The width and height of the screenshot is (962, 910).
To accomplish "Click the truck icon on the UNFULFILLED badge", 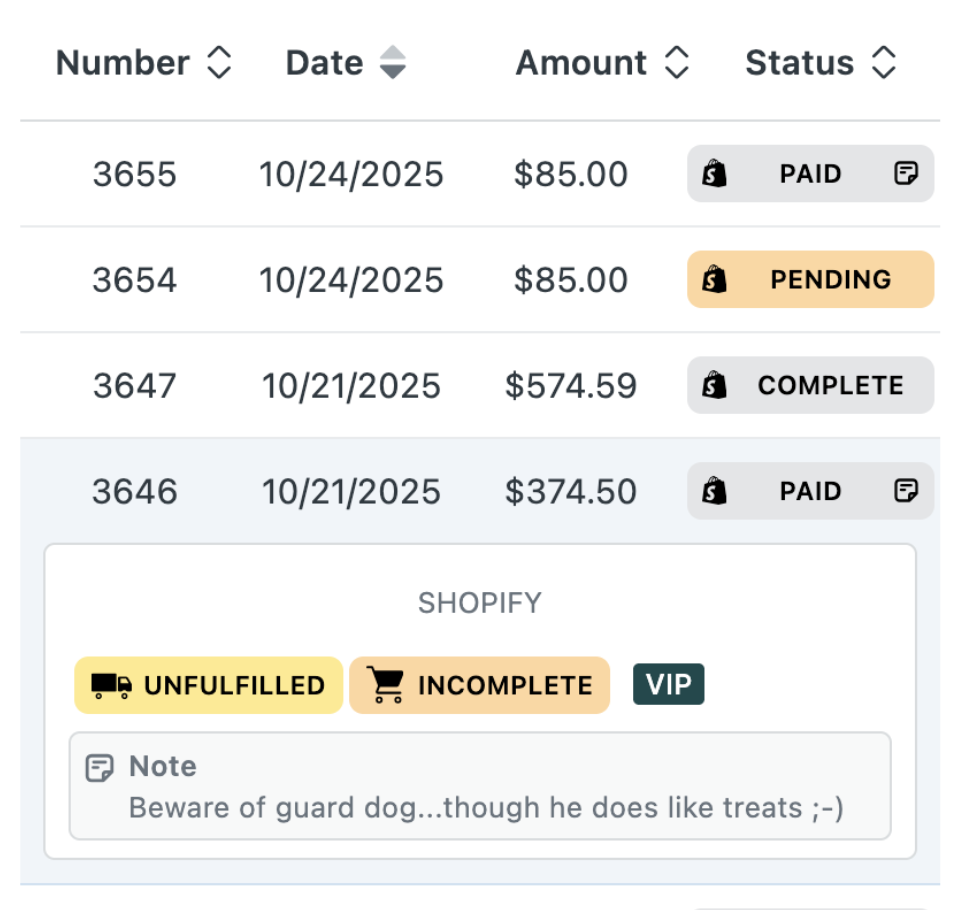I will pos(110,685).
